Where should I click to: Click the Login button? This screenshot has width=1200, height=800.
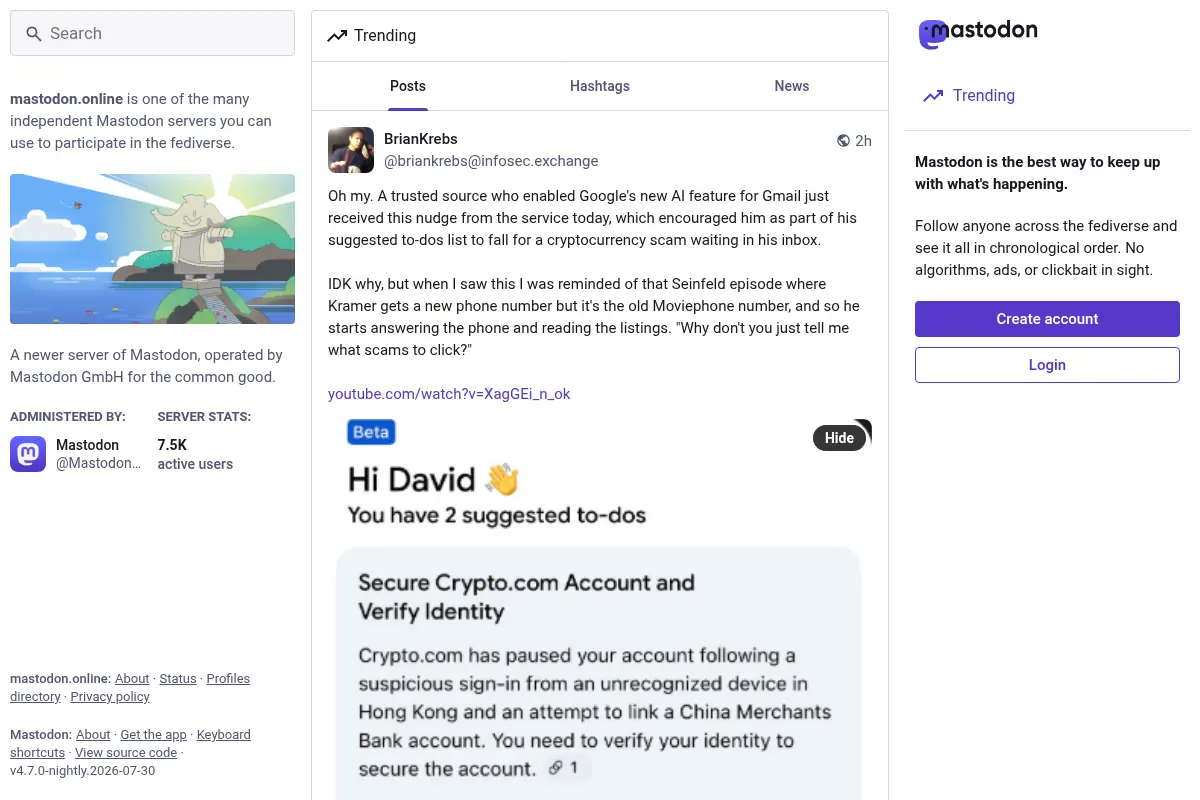[1047, 365]
